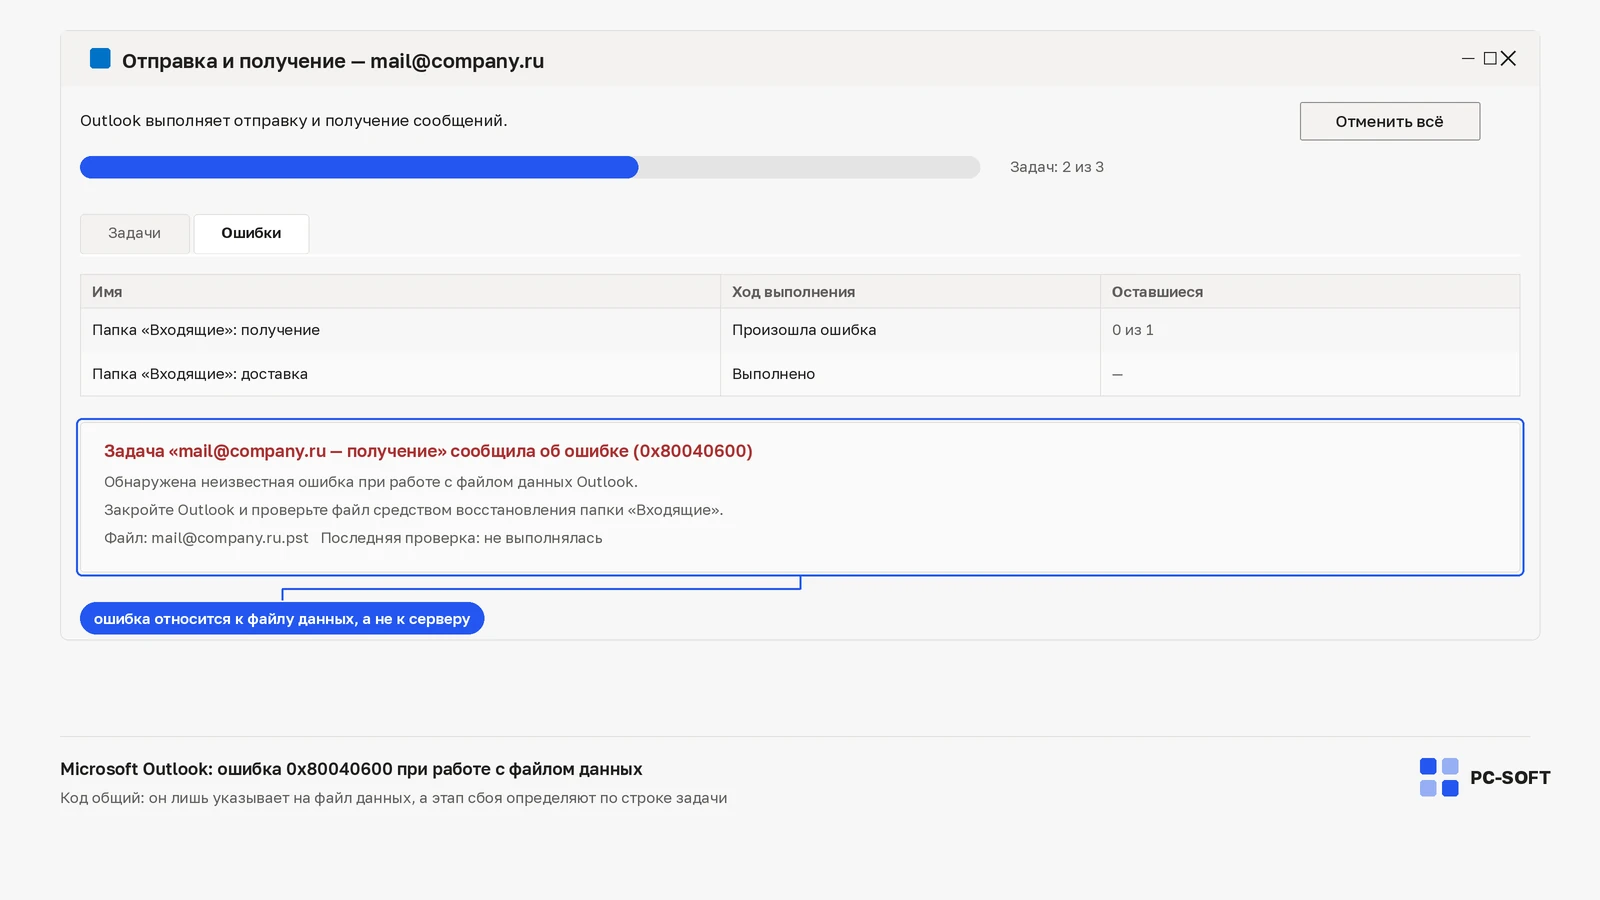Select row Папка «Входящие»: доставка
Viewport: 1600px width, 900px height.
[x=800, y=374]
